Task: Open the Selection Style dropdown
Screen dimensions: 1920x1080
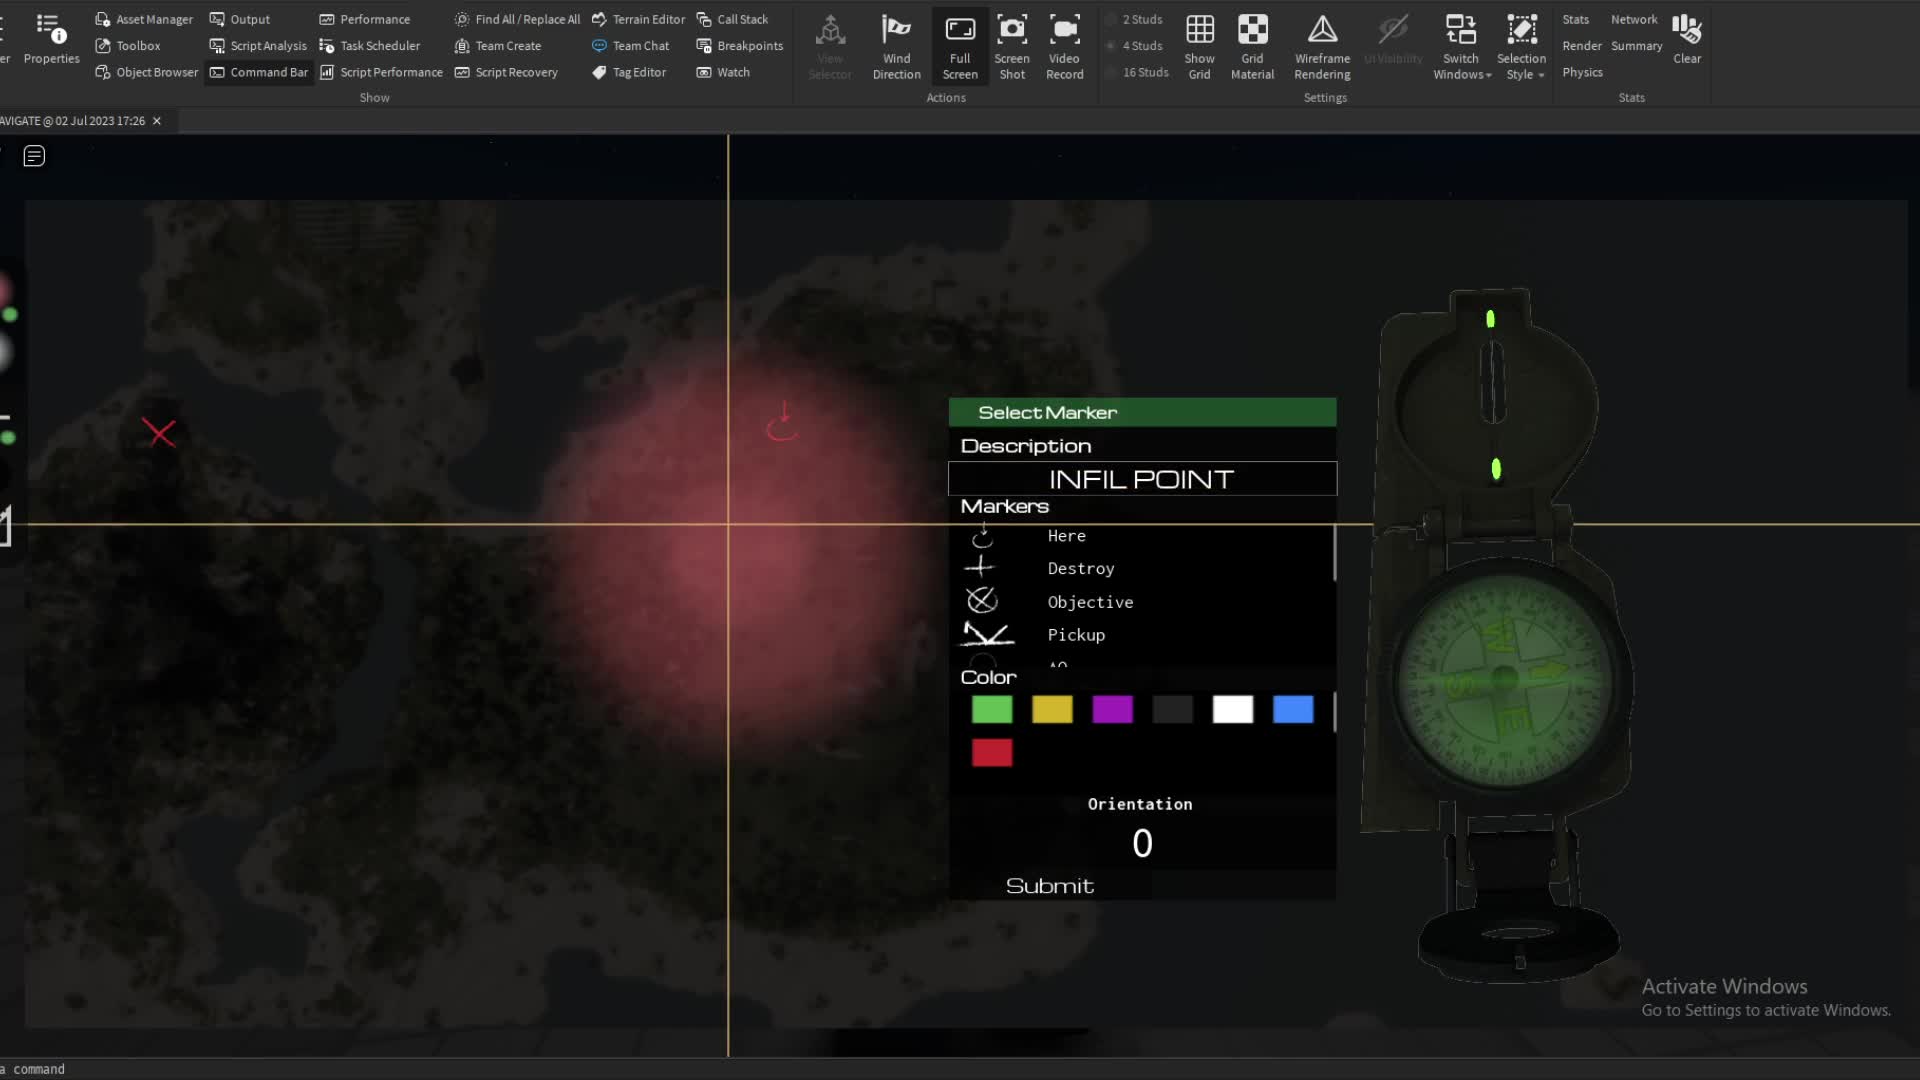Action: (x=1521, y=47)
